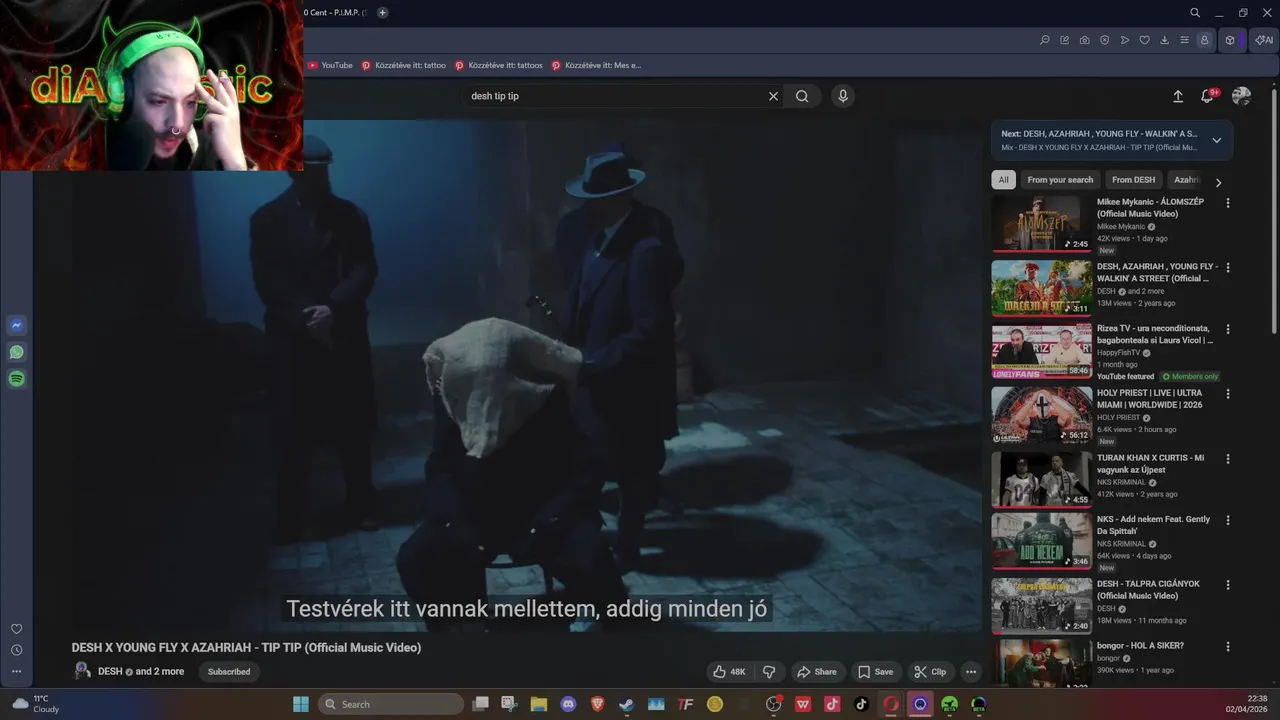The image size is (1280, 720).
Task: Open Discord from the taskbar
Action: 569,704
